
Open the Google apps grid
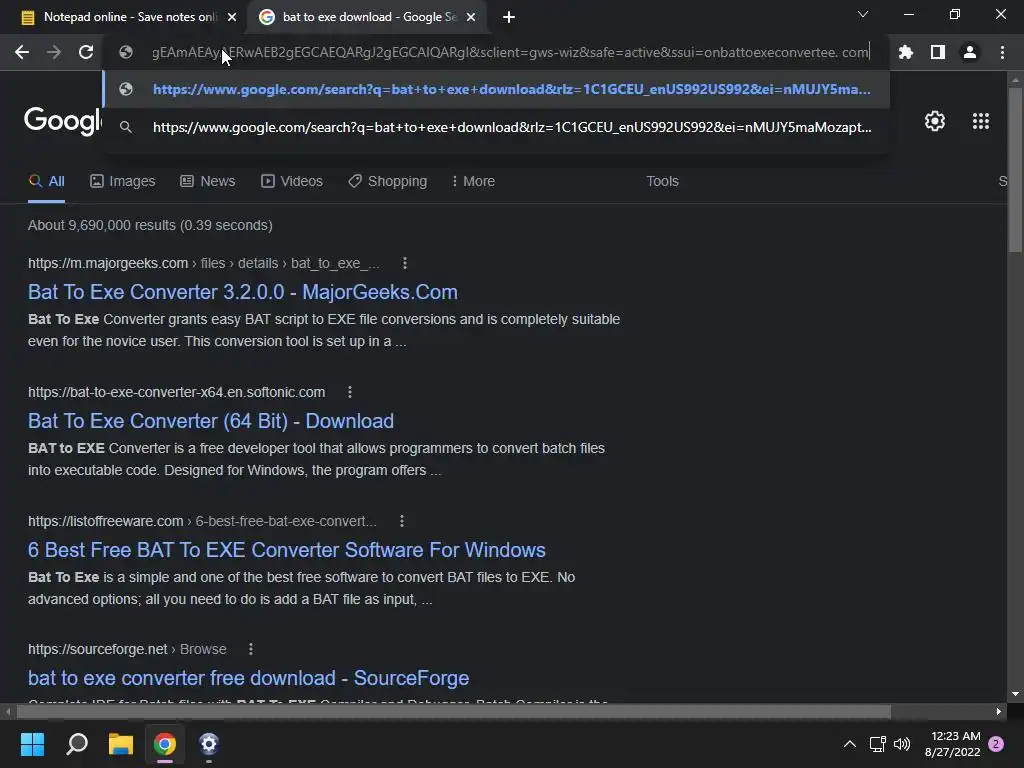[x=981, y=121]
